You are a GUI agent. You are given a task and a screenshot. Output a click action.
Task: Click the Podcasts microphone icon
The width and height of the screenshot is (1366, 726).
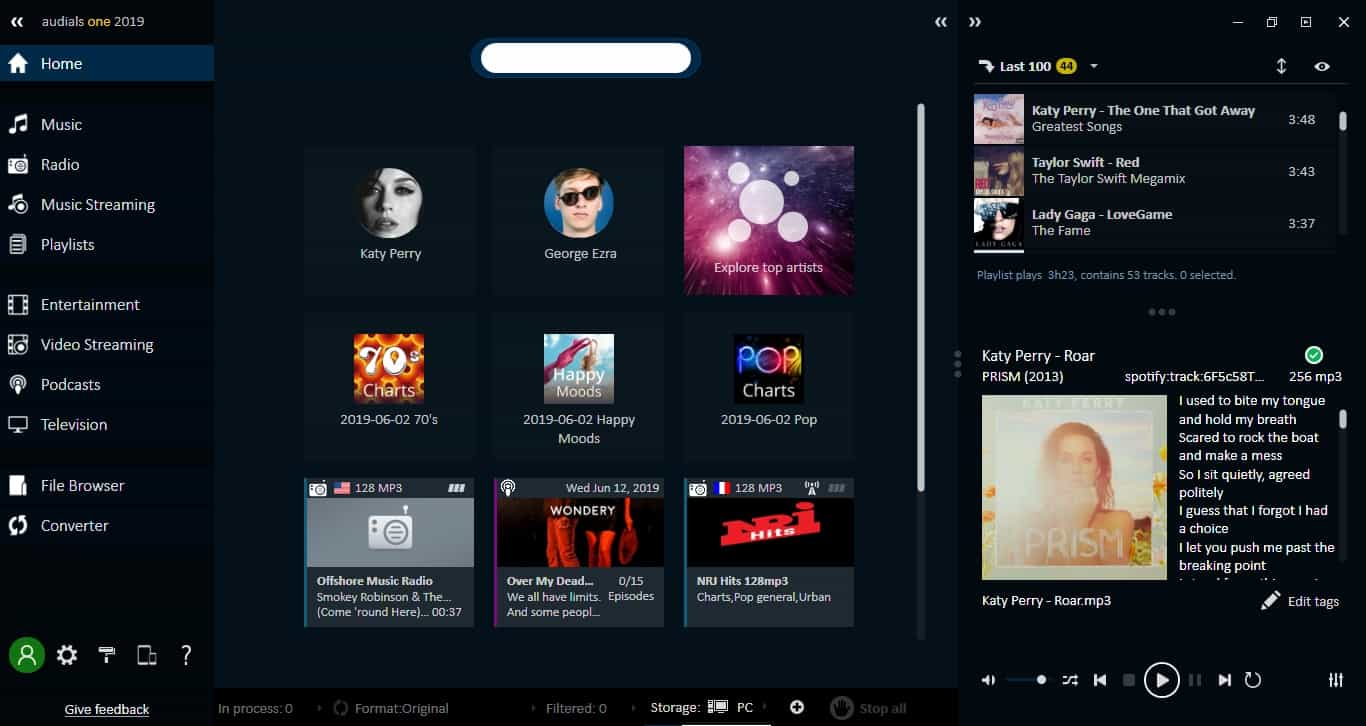click(x=18, y=384)
